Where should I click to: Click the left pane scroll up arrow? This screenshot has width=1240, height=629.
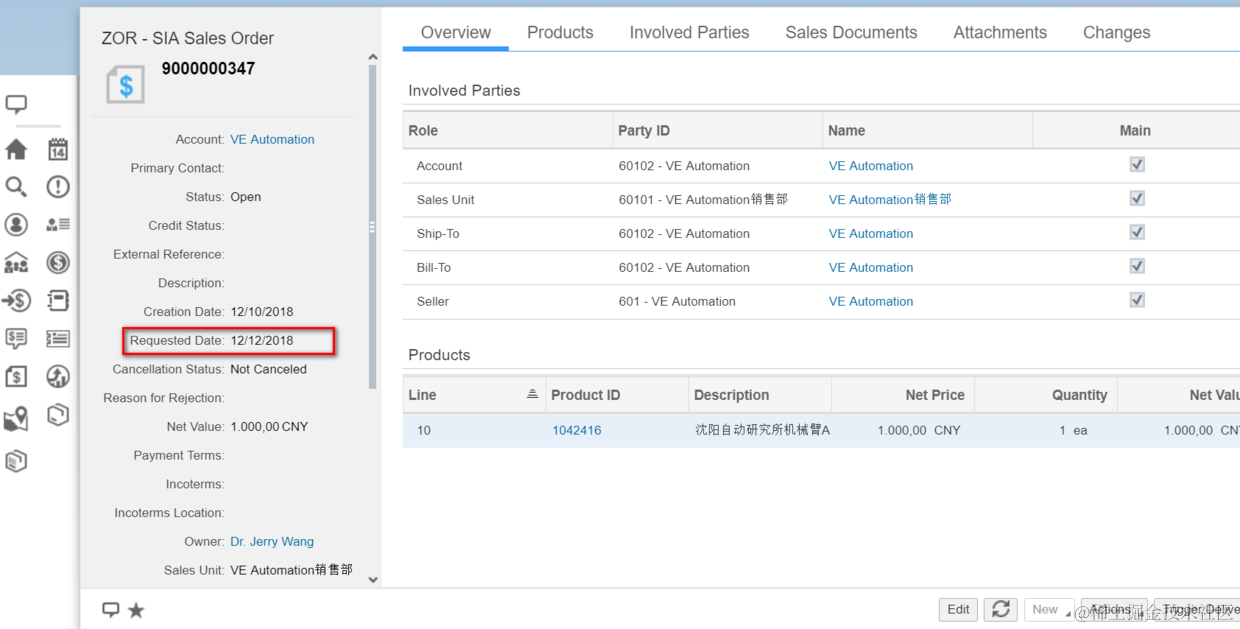[x=373, y=58]
